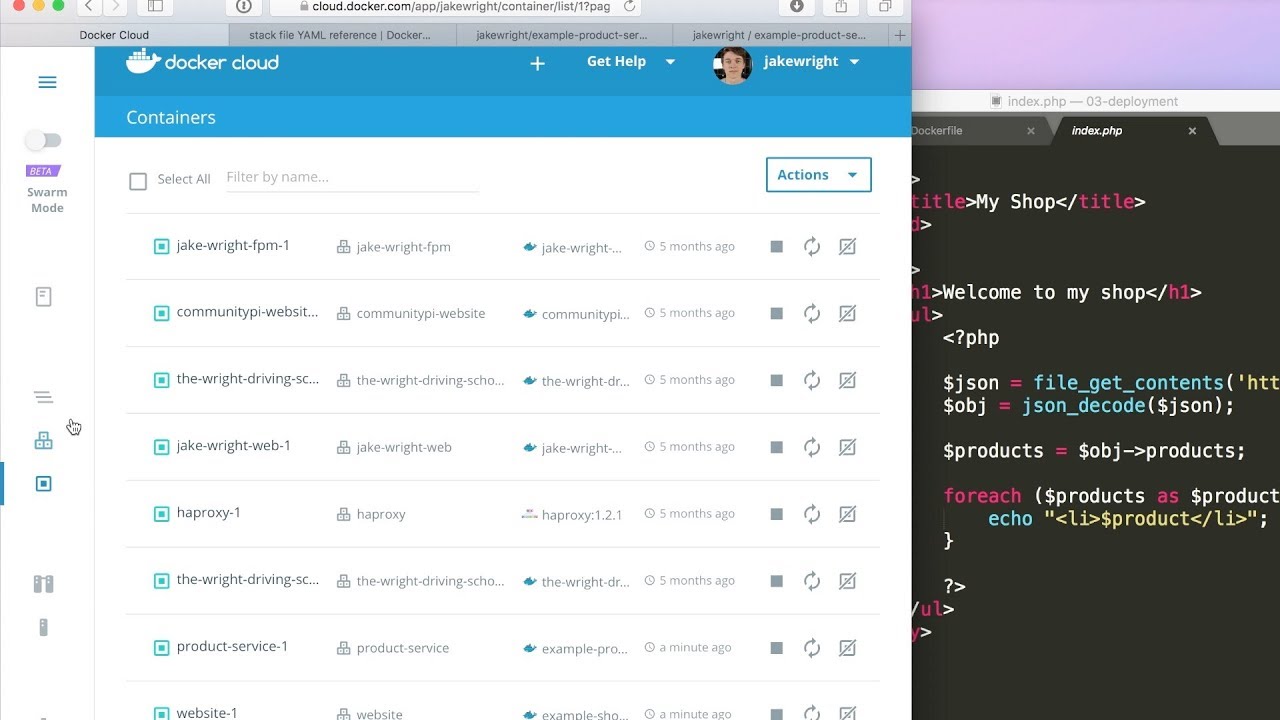Select the website-1 container link
This screenshot has width=1280, height=720.
click(x=207, y=713)
